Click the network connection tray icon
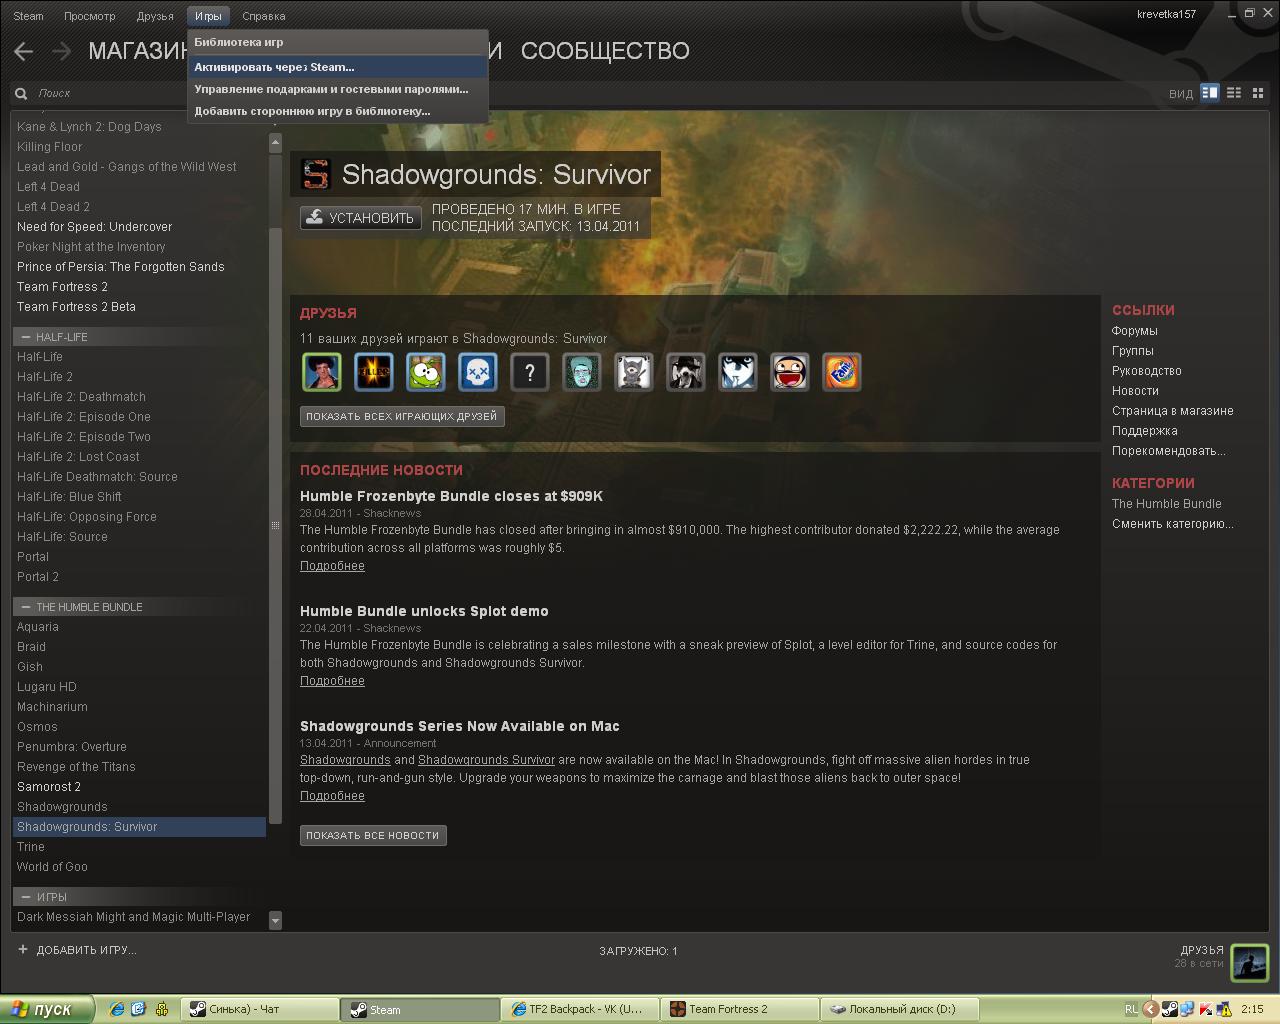Screen dimensions: 1280x1024 (1187, 1009)
